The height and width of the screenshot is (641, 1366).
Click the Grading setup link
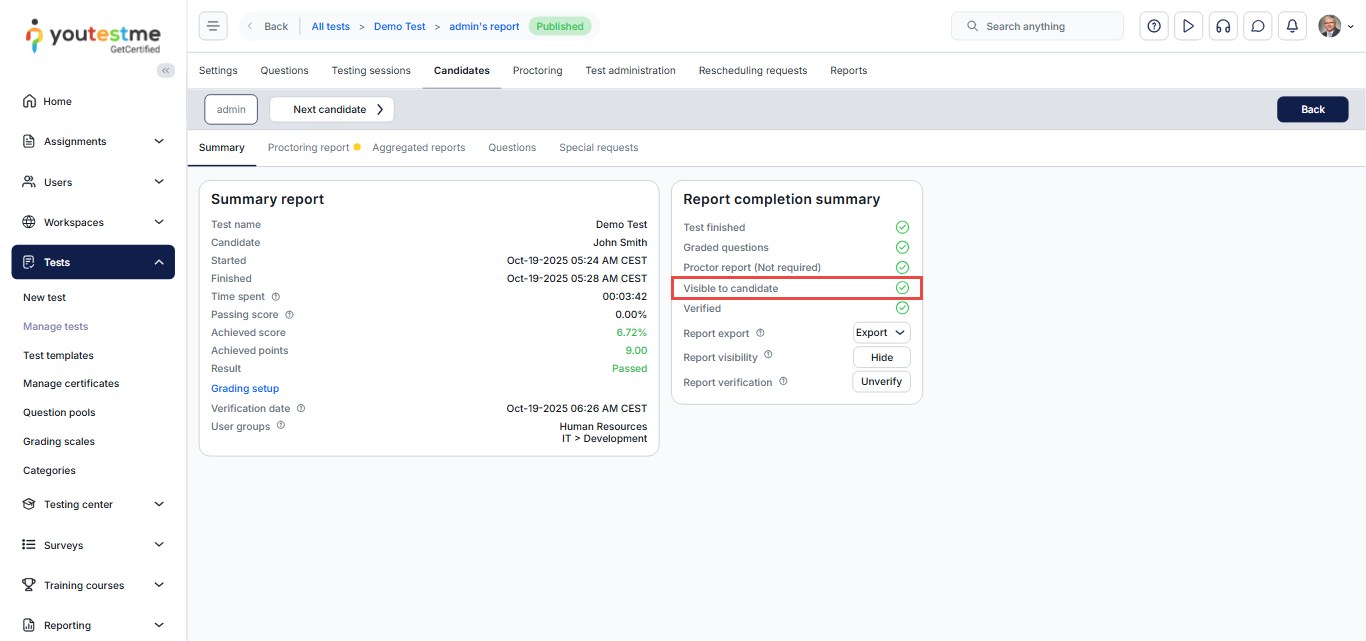(x=245, y=389)
